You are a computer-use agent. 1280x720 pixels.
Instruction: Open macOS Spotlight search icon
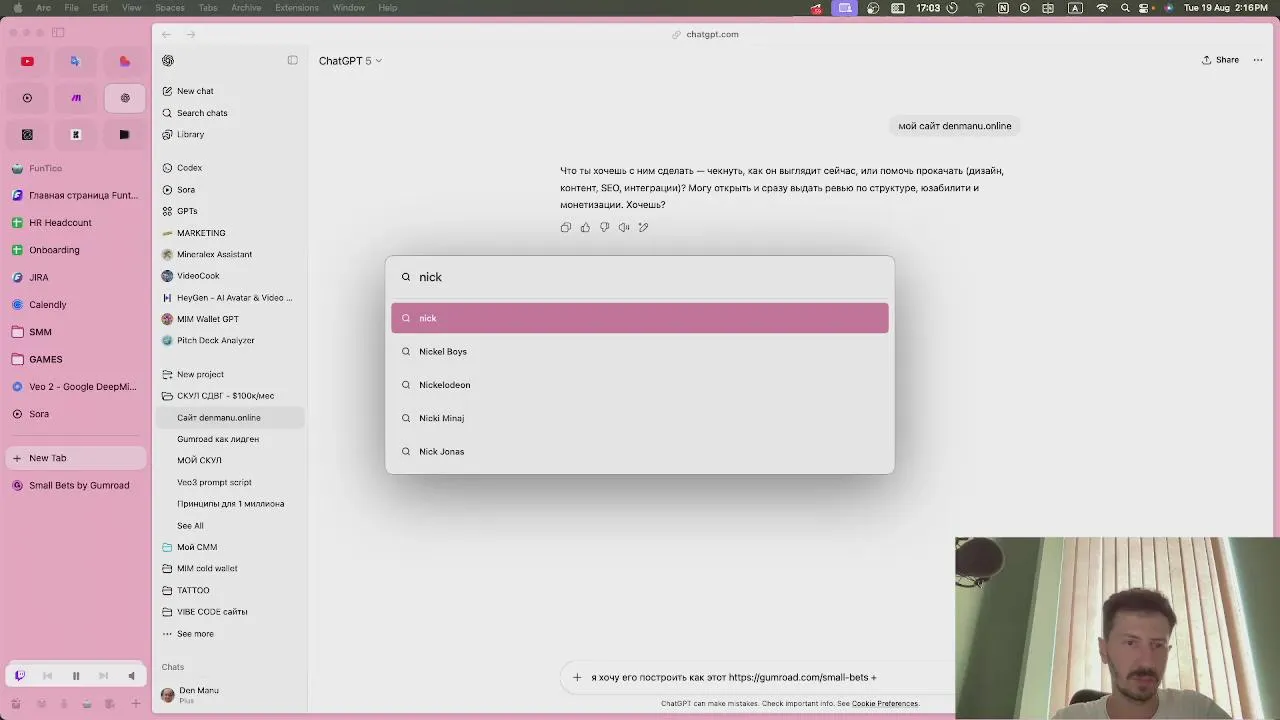1125,8
